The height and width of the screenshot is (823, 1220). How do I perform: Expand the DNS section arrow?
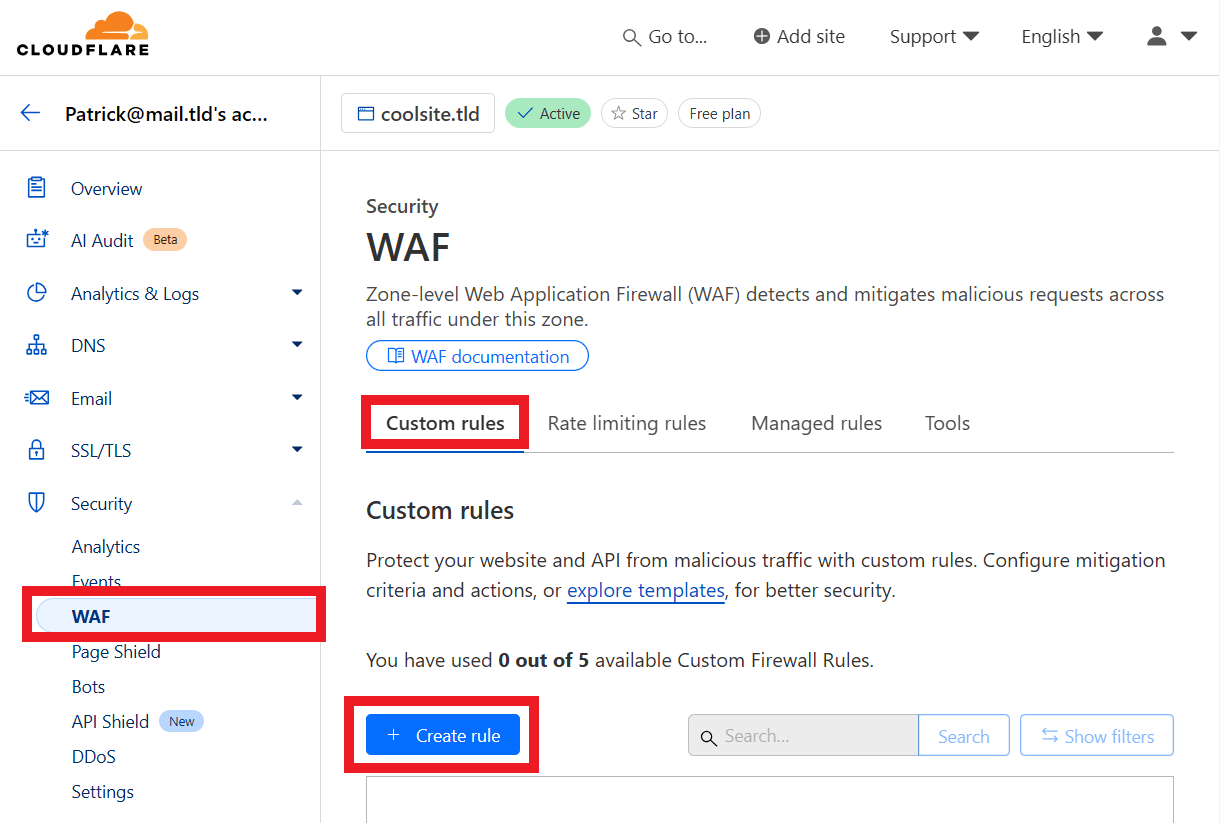pyautogui.click(x=297, y=344)
